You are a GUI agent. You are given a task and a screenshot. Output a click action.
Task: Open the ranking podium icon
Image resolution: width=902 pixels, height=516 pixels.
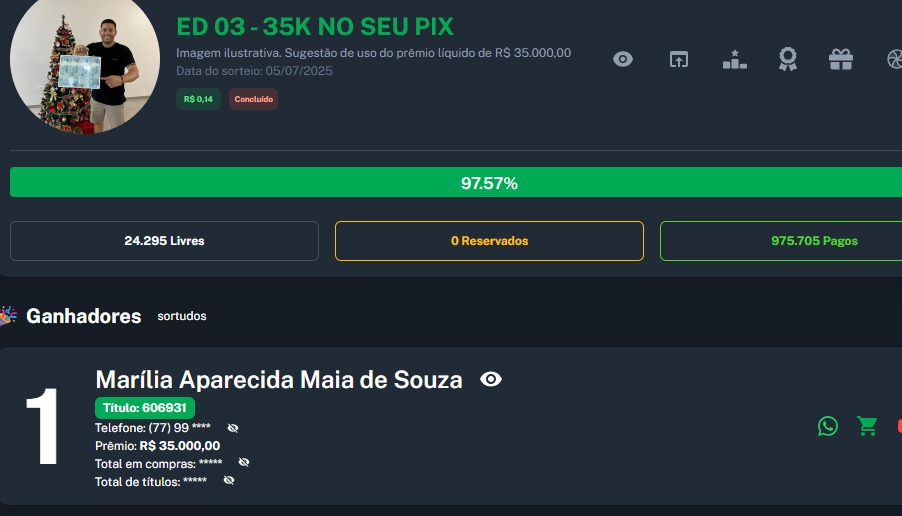click(735, 59)
